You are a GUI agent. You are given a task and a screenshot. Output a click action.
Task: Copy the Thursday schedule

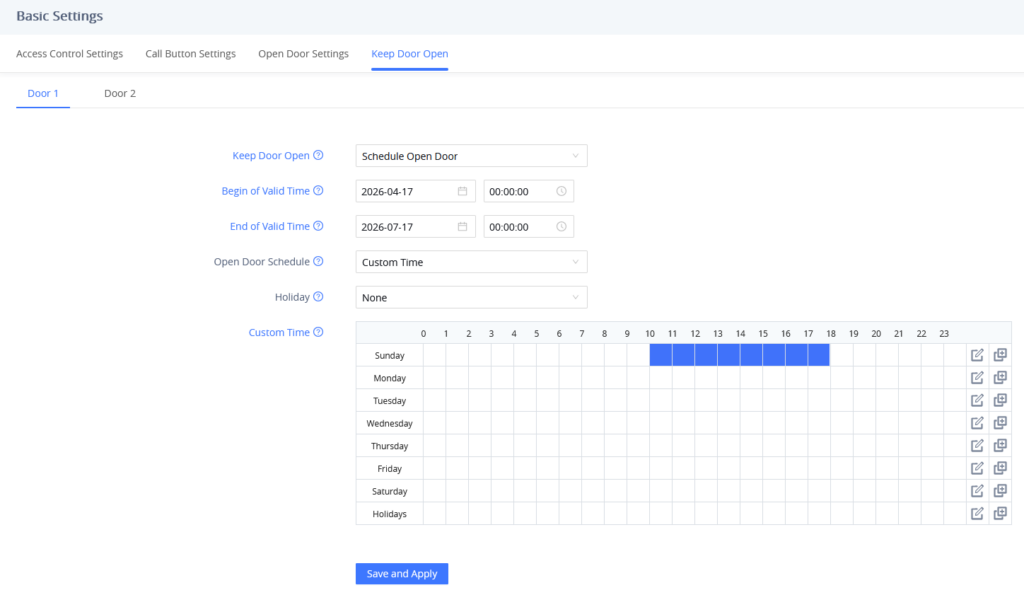coord(1000,445)
